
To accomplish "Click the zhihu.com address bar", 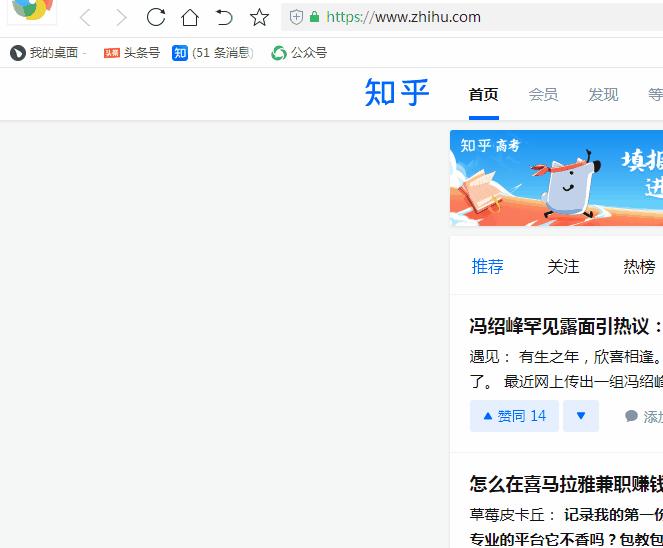I will click(472, 17).
